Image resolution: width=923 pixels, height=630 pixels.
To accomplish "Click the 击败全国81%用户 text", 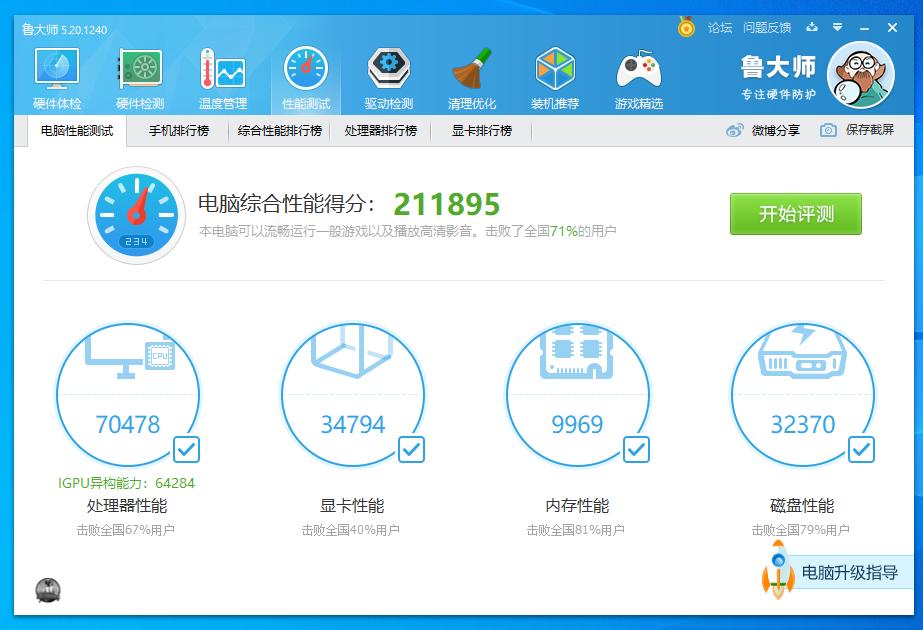I will tap(575, 530).
